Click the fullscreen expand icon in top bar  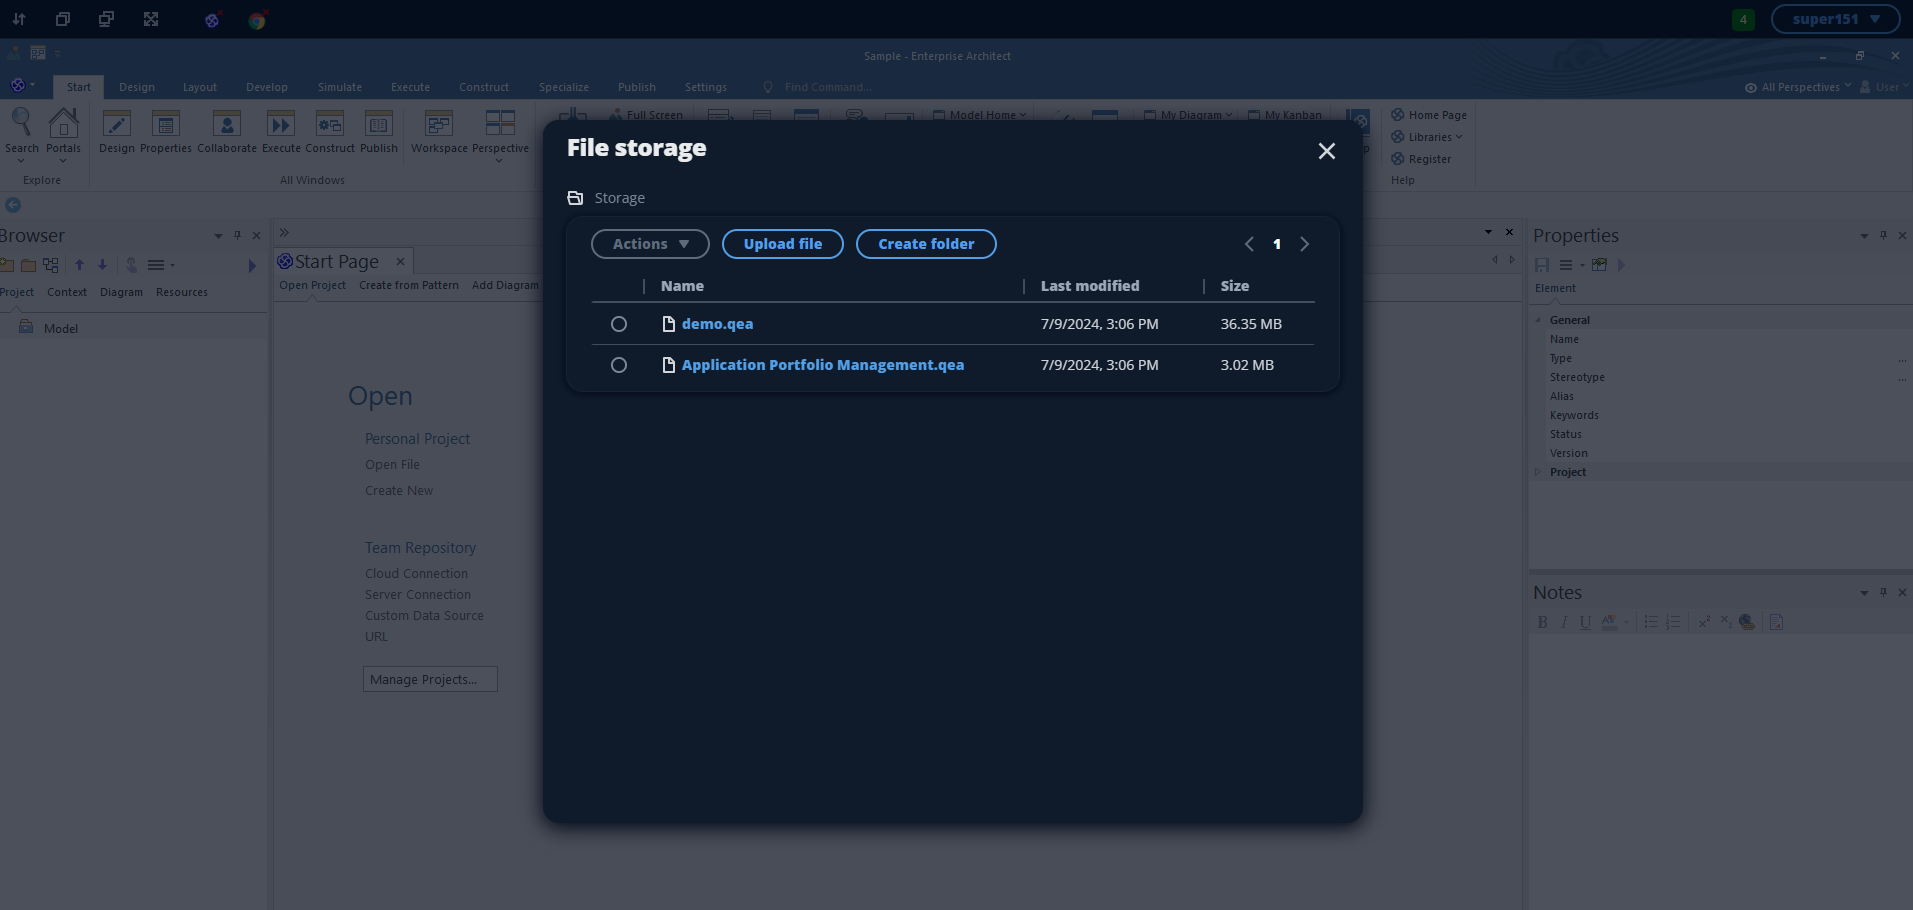click(x=151, y=19)
